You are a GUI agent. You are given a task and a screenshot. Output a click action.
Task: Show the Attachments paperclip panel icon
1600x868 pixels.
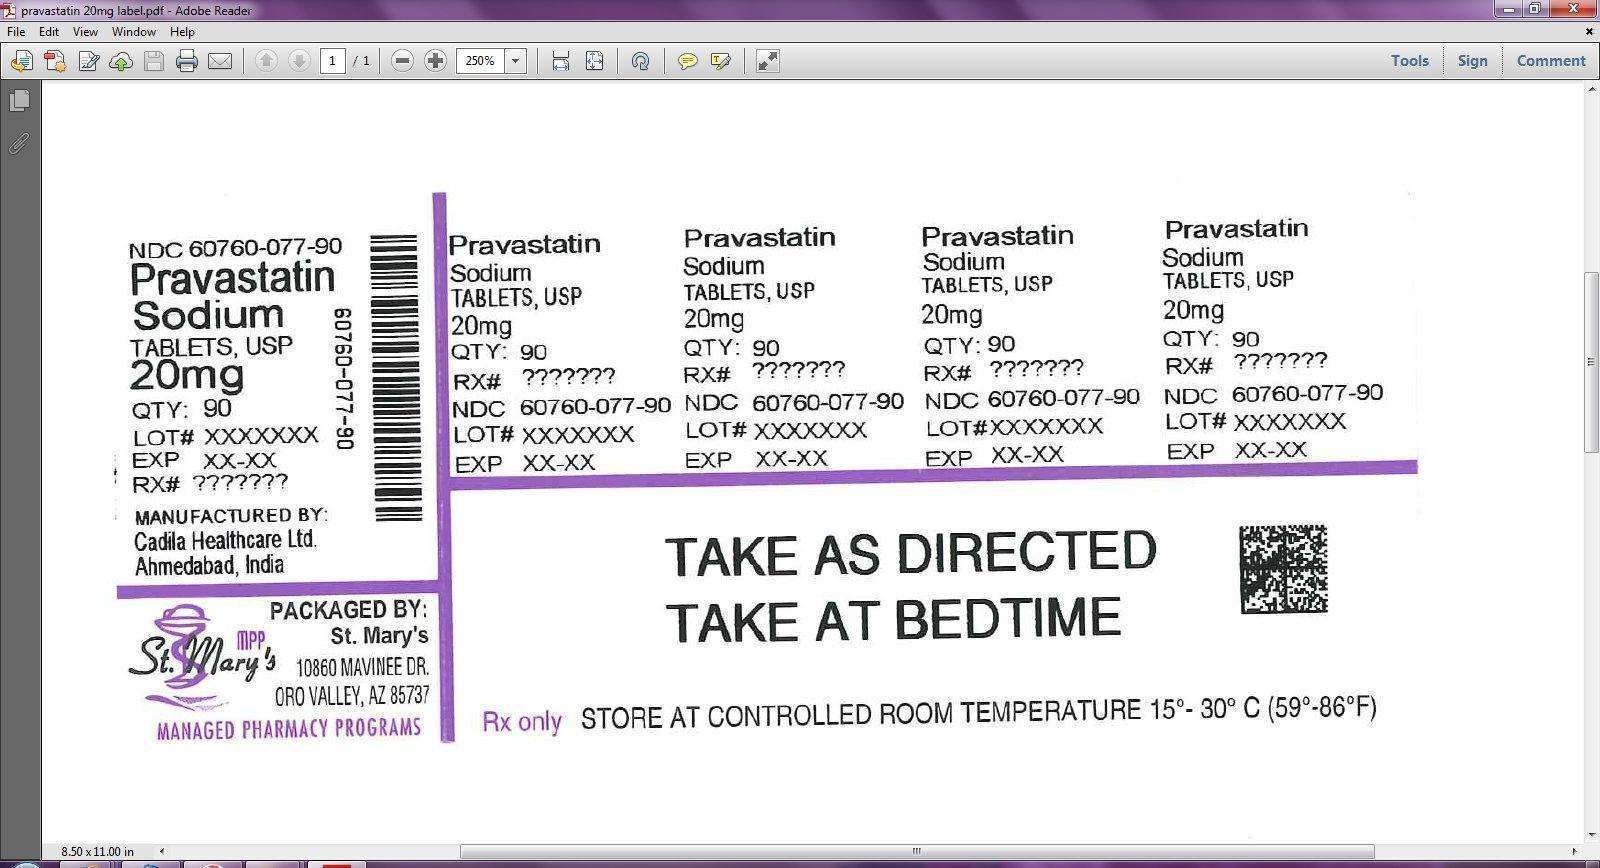click(19, 143)
